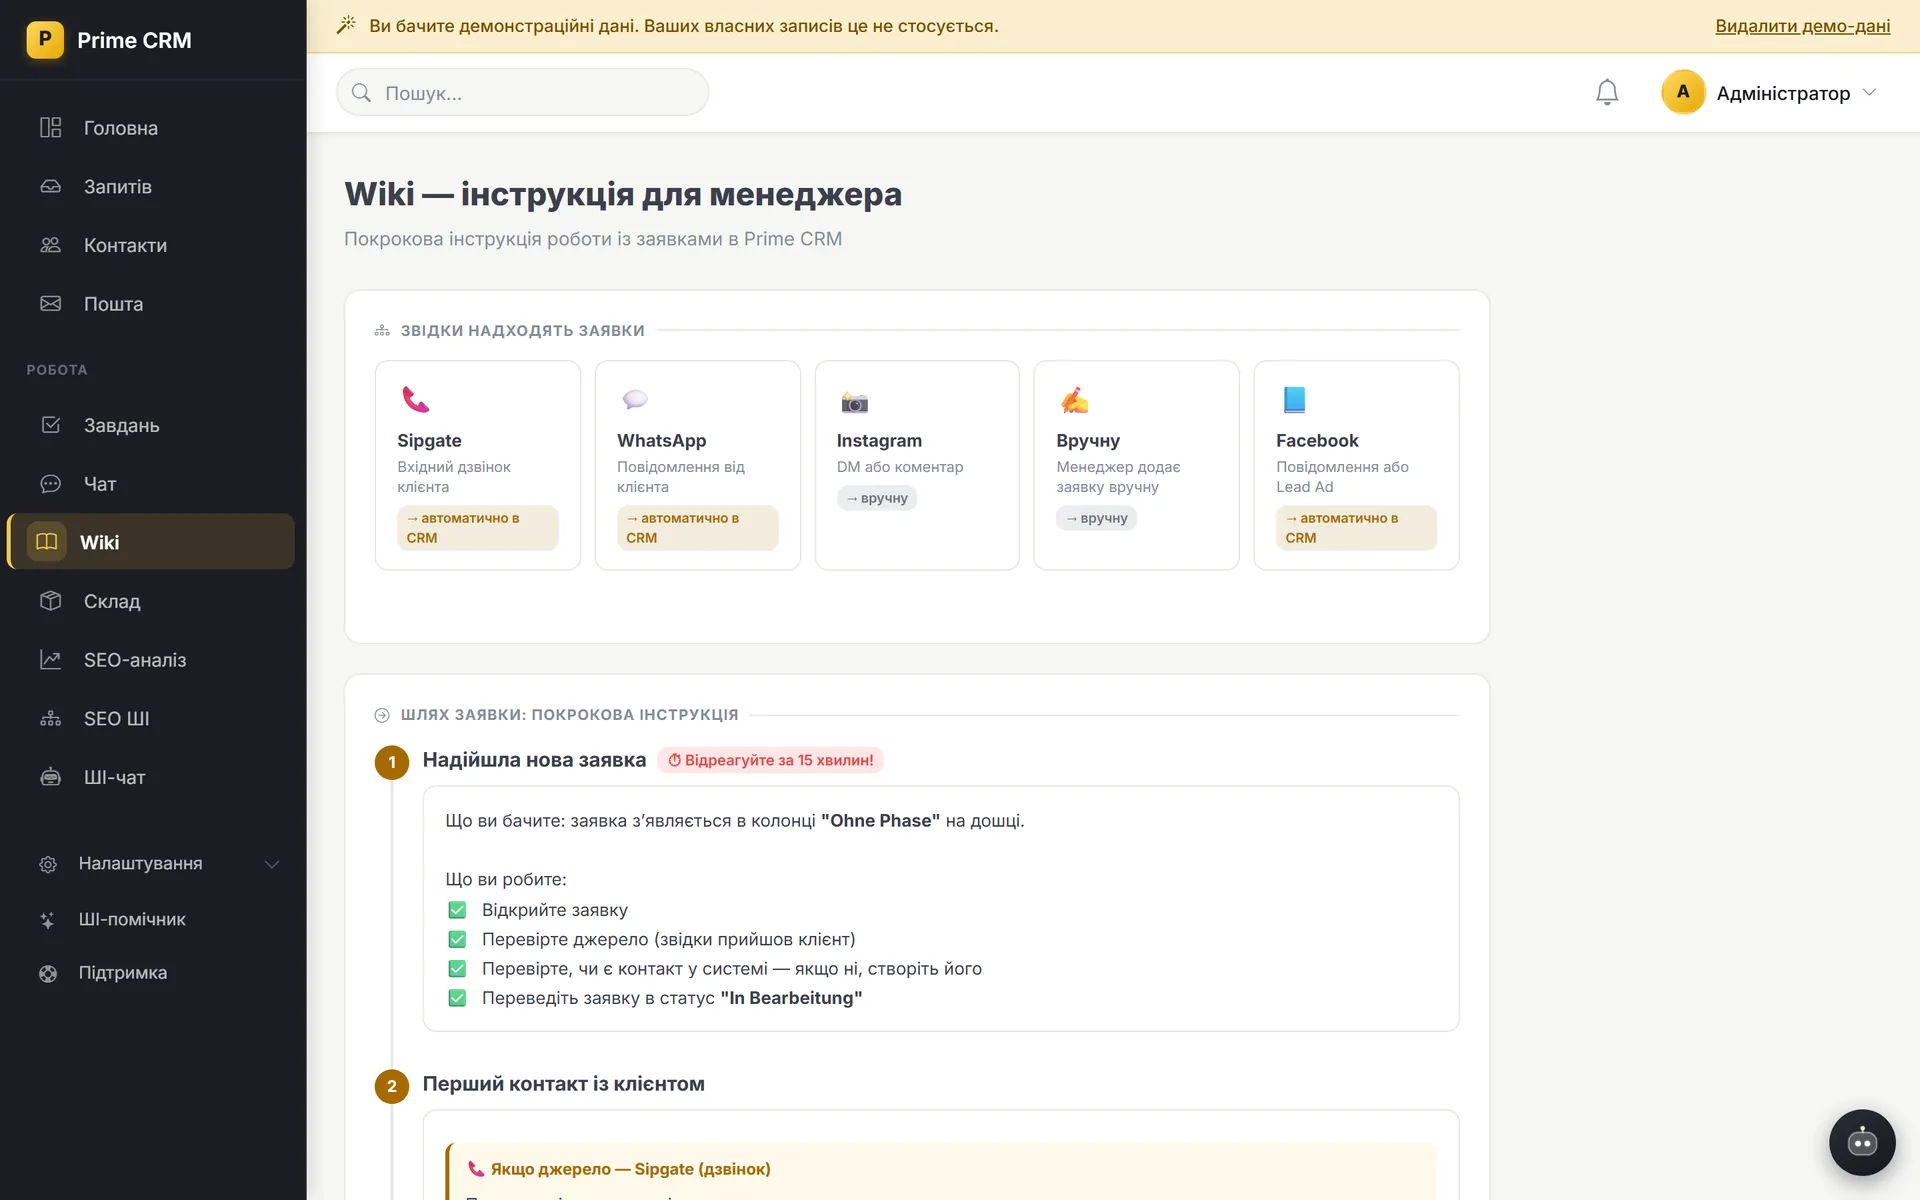Select the SEO-аналіз sidebar item
The image size is (1920, 1200).
pos(151,660)
